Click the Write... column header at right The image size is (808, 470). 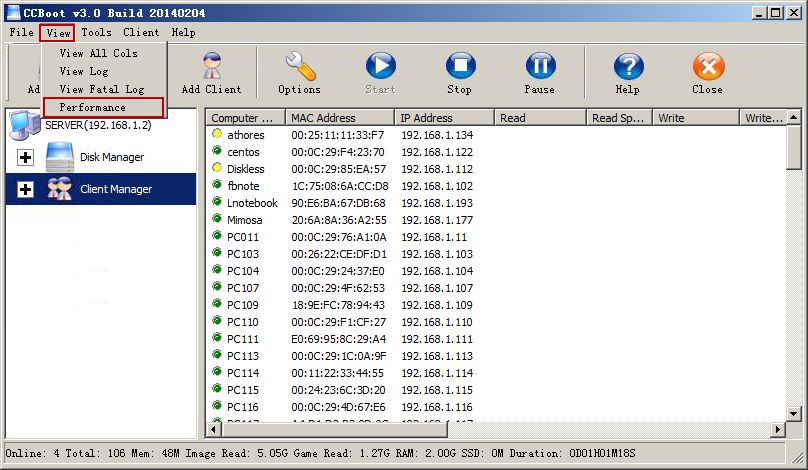click(x=763, y=118)
